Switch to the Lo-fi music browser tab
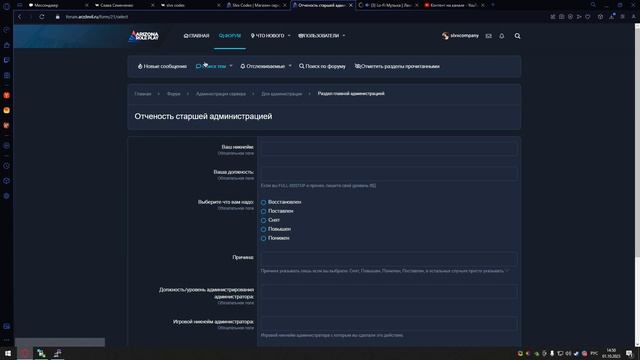 388,5
